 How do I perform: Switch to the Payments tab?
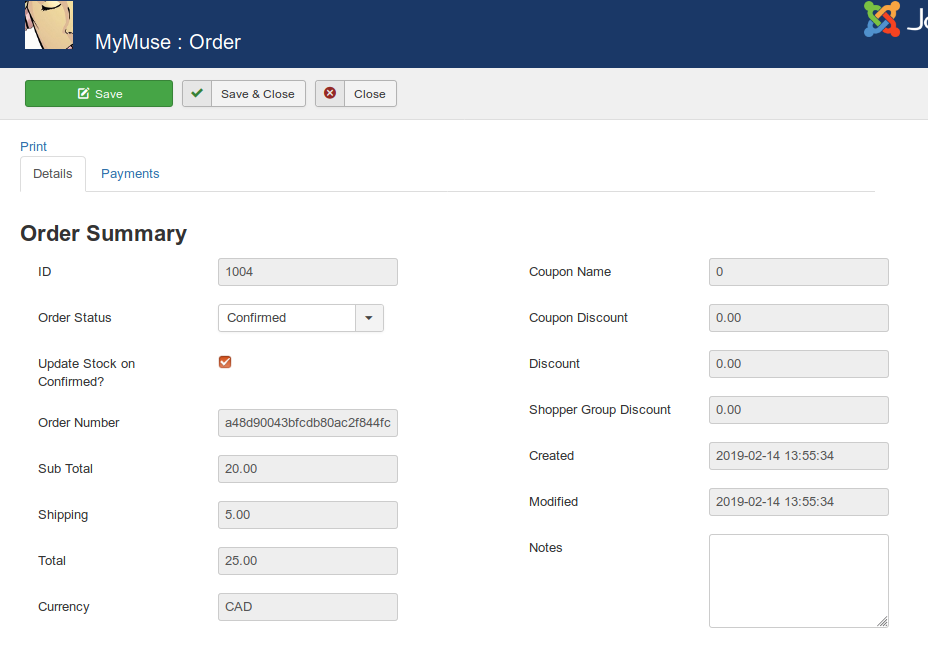tap(130, 172)
